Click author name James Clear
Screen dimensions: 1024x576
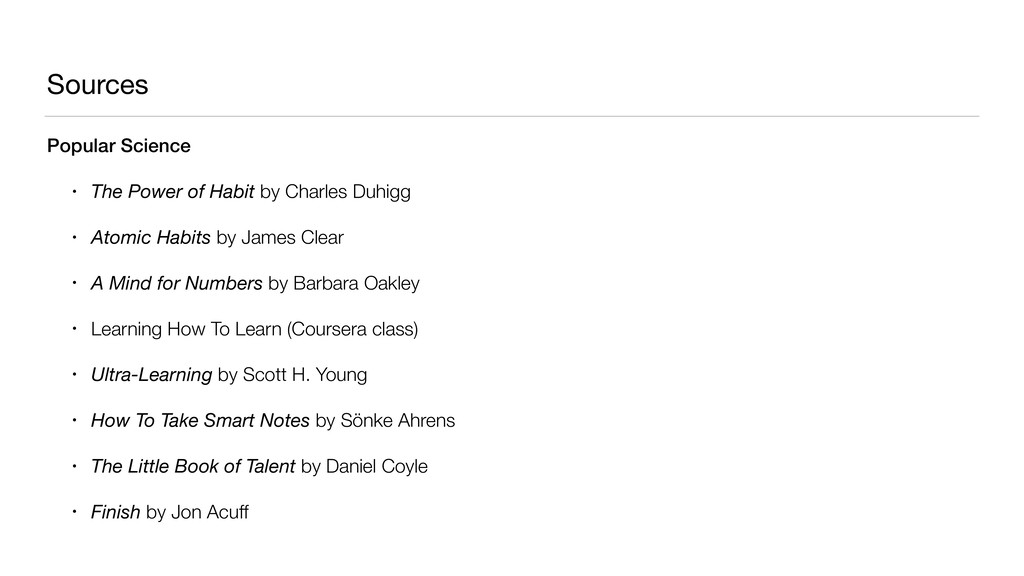293,238
